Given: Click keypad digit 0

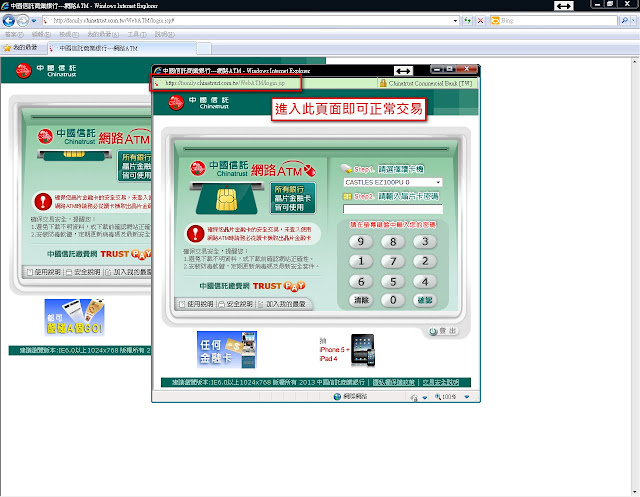Looking at the screenshot, I should coord(393,300).
